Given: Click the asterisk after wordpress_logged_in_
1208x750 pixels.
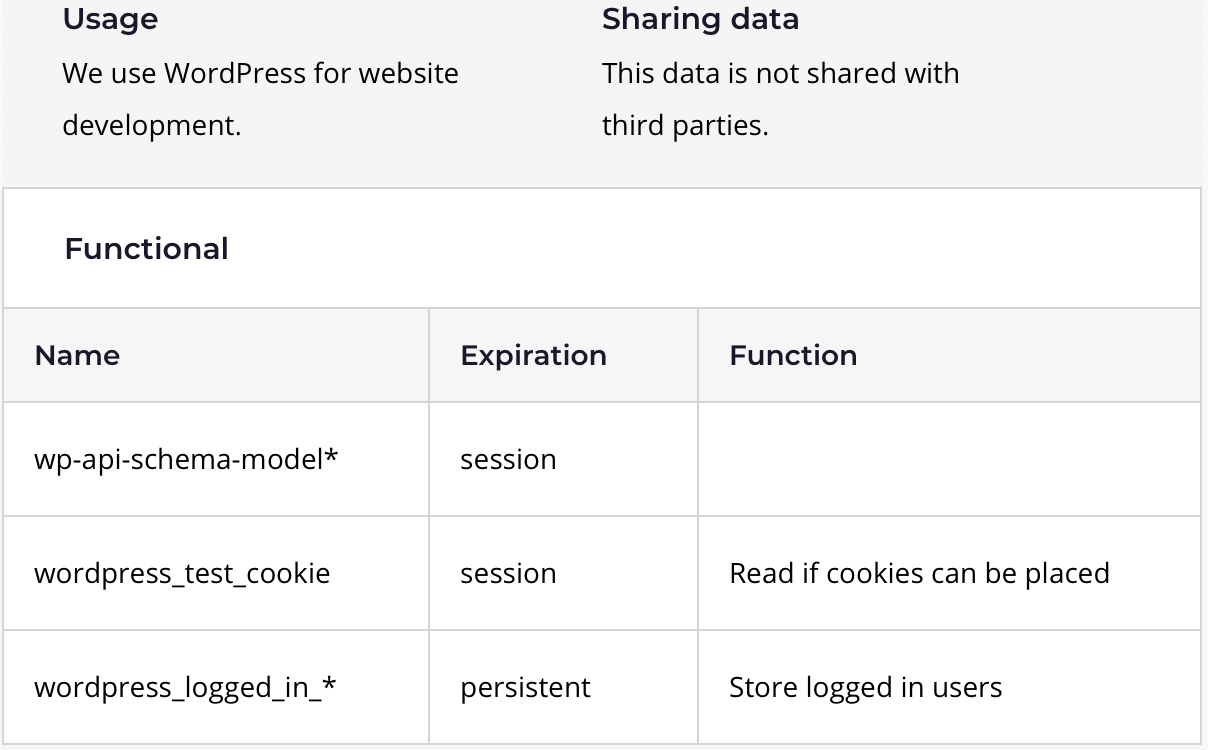Looking at the screenshot, I should point(329,683).
